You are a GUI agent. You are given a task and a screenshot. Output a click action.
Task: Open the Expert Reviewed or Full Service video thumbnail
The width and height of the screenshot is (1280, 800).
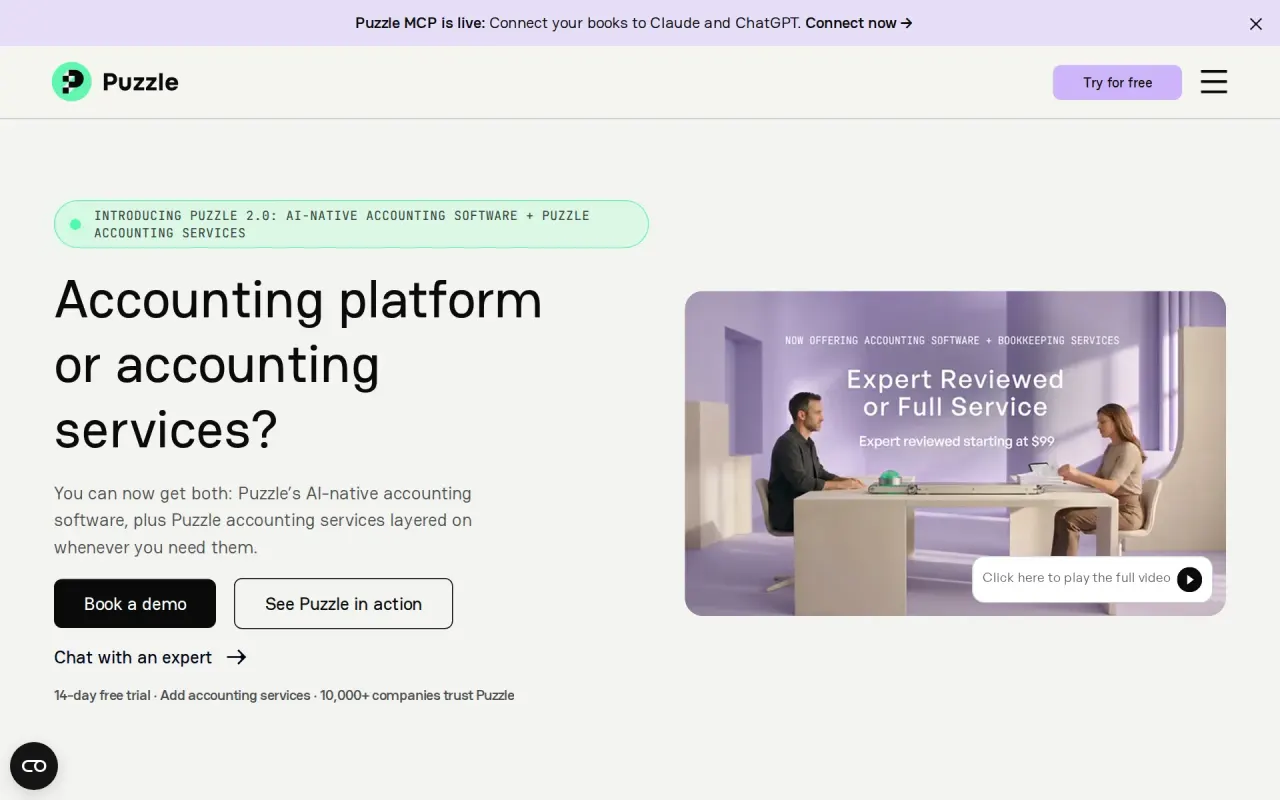coord(955,453)
